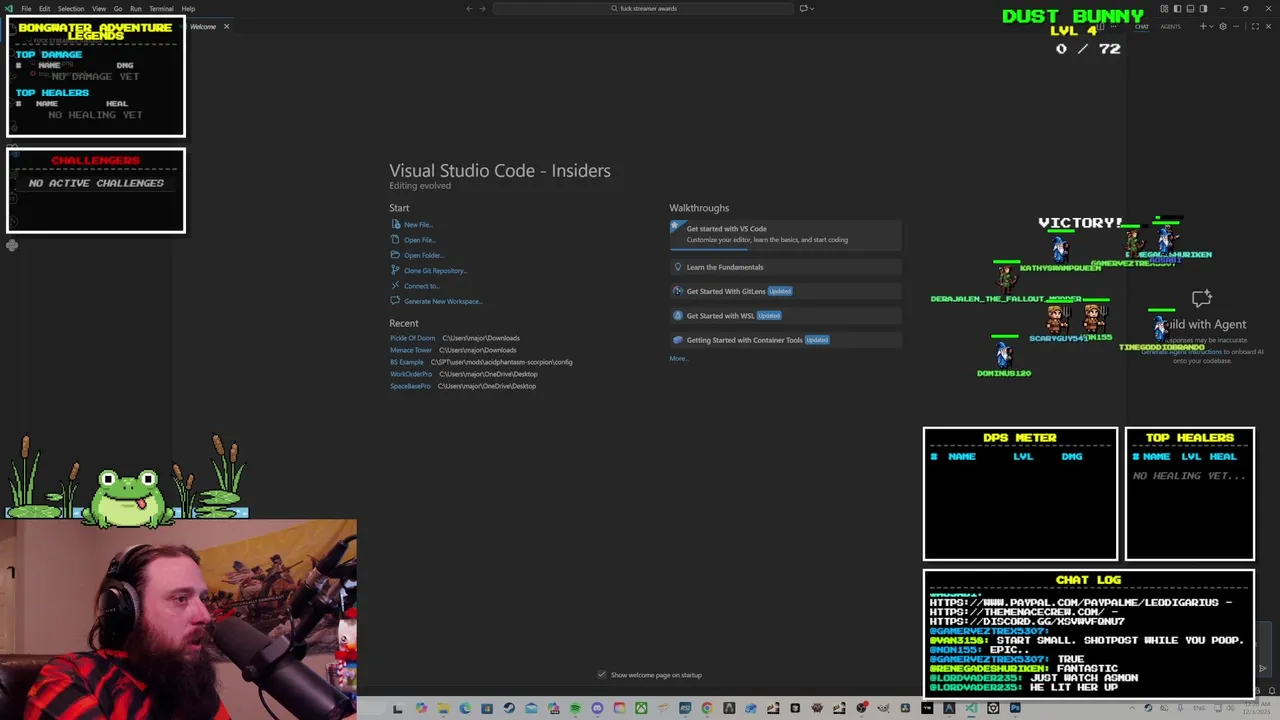The height and width of the screenshot is (720, 1280).
Task: Open recent project SpaceBasePro
Action: [x=410, y=386]
